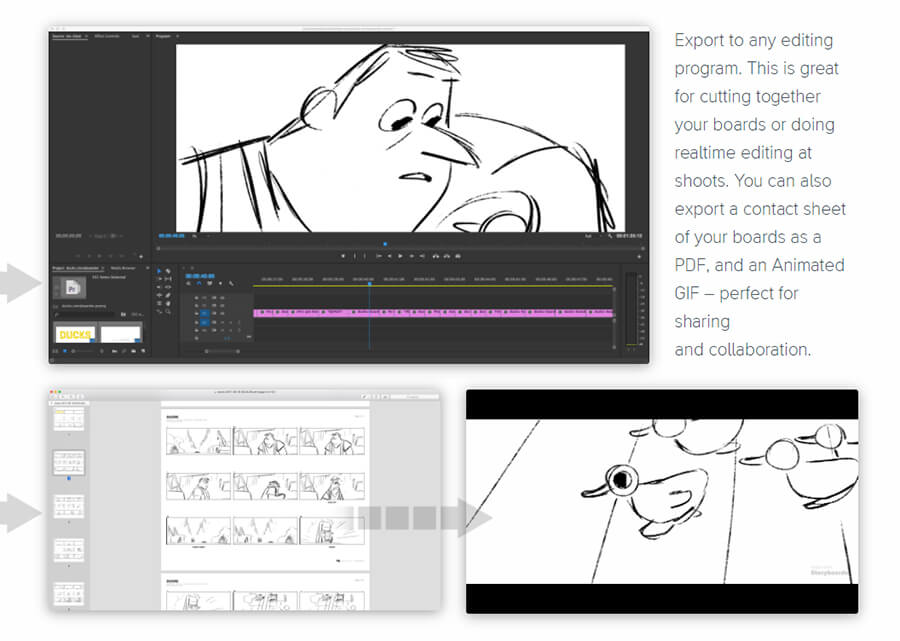
Task: Switch to the Effect Controls tab
Action: point(106,36)
